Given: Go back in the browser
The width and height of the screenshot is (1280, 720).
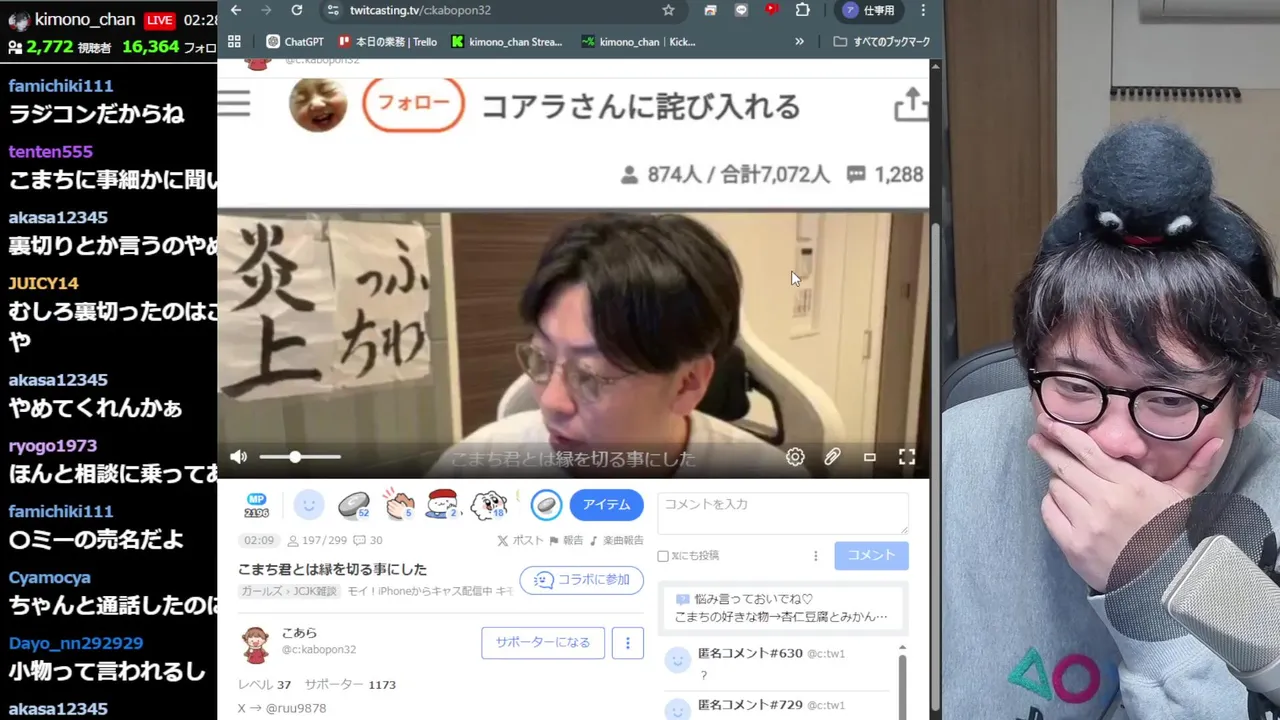Looking at the screenshot, I should pos(236,10).
